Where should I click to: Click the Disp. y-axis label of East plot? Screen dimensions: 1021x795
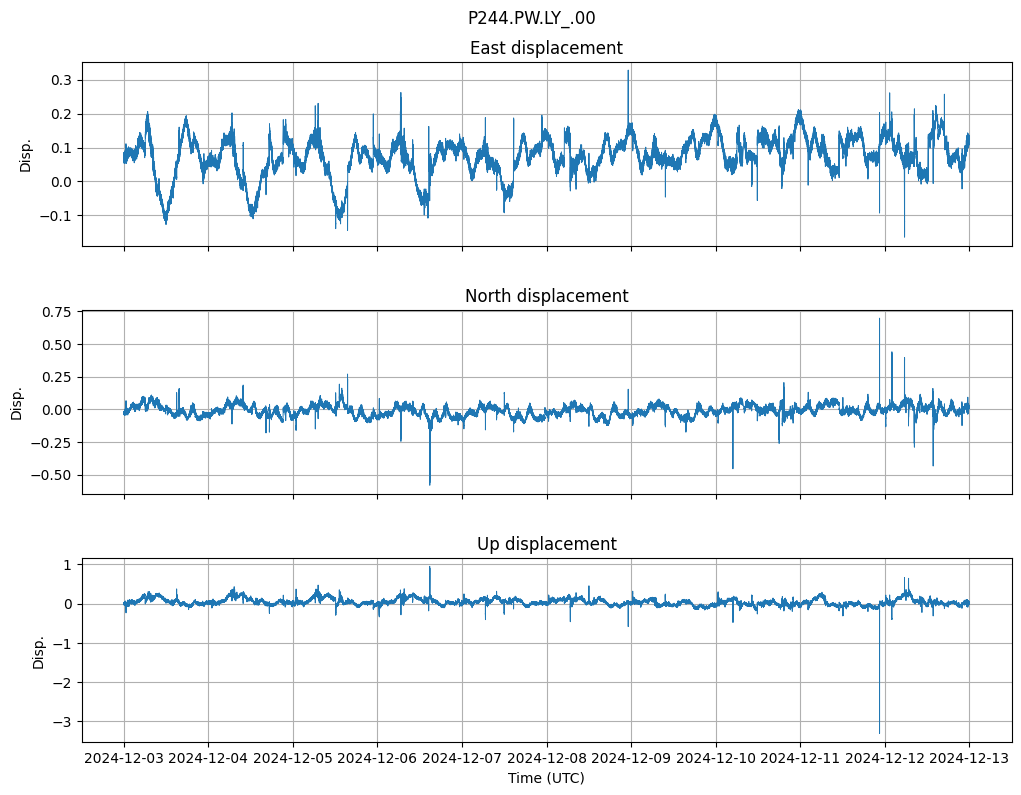26,155
